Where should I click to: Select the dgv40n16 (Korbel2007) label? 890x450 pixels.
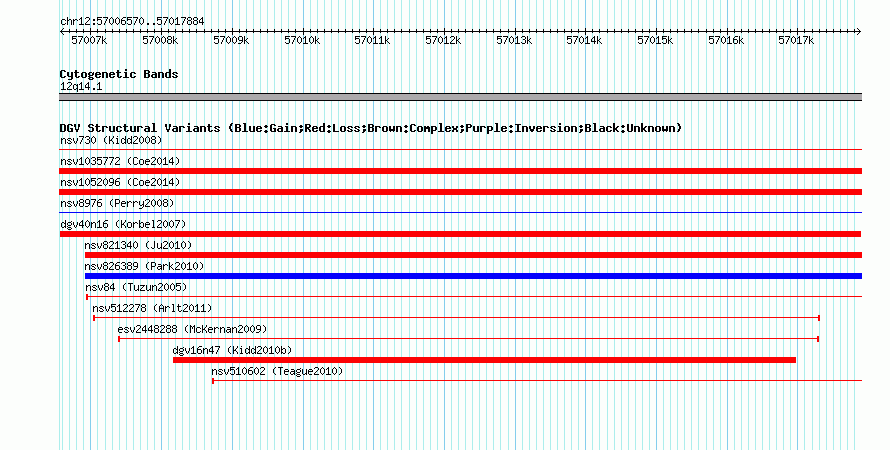[123, 224]
